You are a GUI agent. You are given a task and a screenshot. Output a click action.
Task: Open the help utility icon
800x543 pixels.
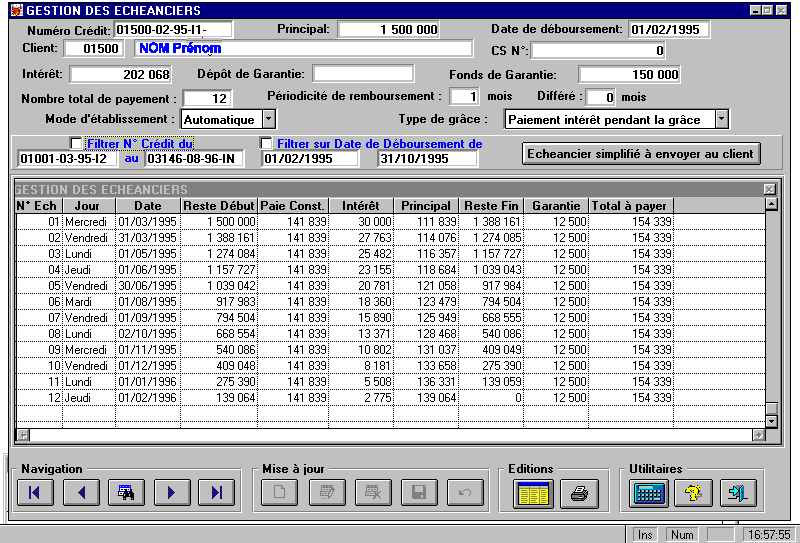coord(693,493)
